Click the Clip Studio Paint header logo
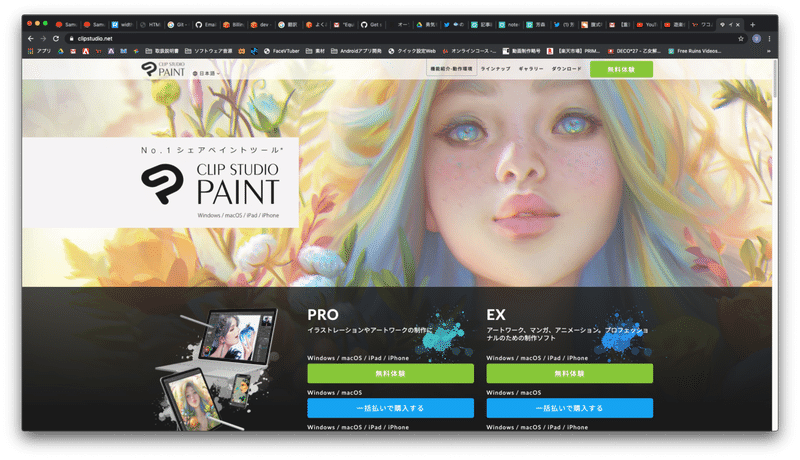This screenshot has width=800, height=460. 163,69
